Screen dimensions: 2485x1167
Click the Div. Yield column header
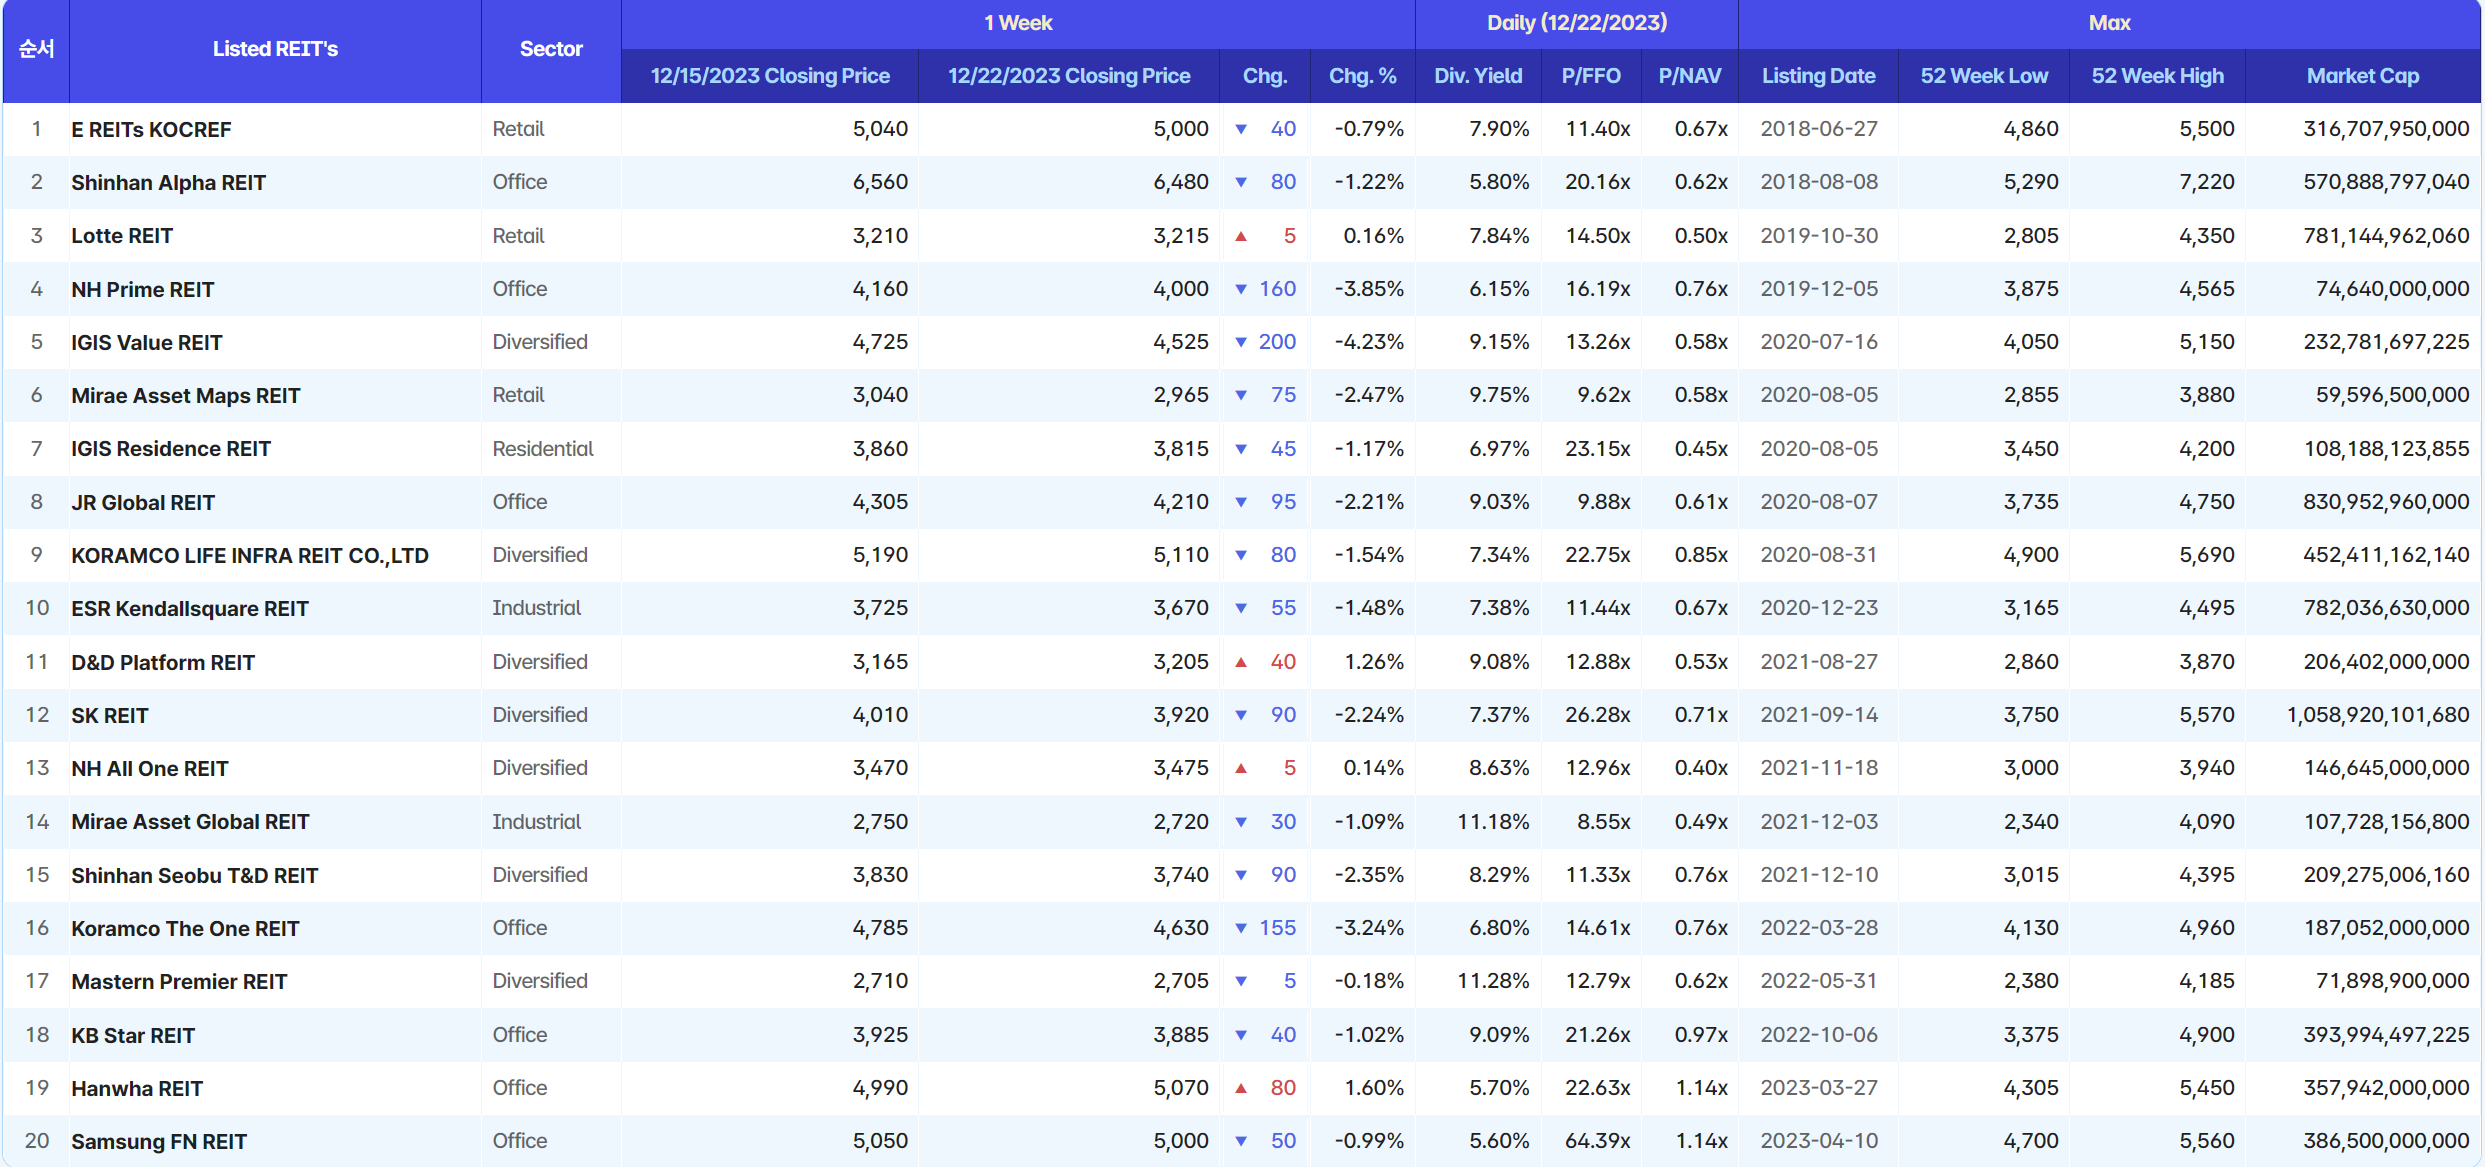click(x=1478, y=76)
